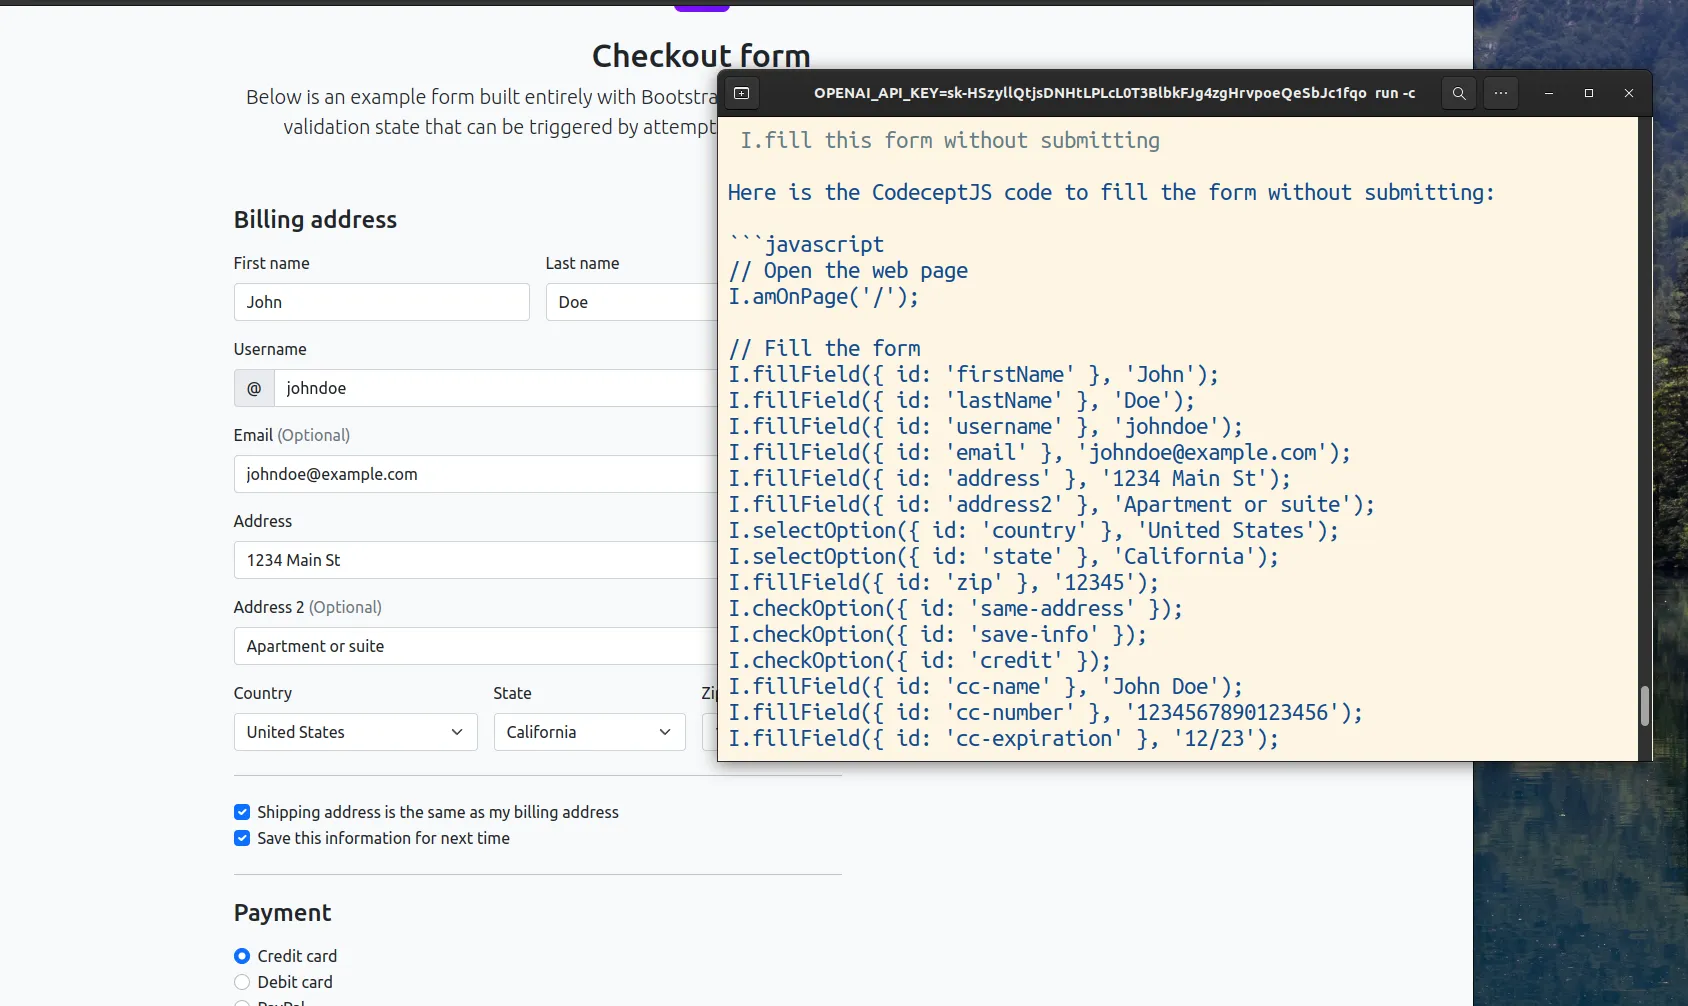The image size is (1688, 1006).
Task: Open the Country dropdown
Action: click(355, 732)
